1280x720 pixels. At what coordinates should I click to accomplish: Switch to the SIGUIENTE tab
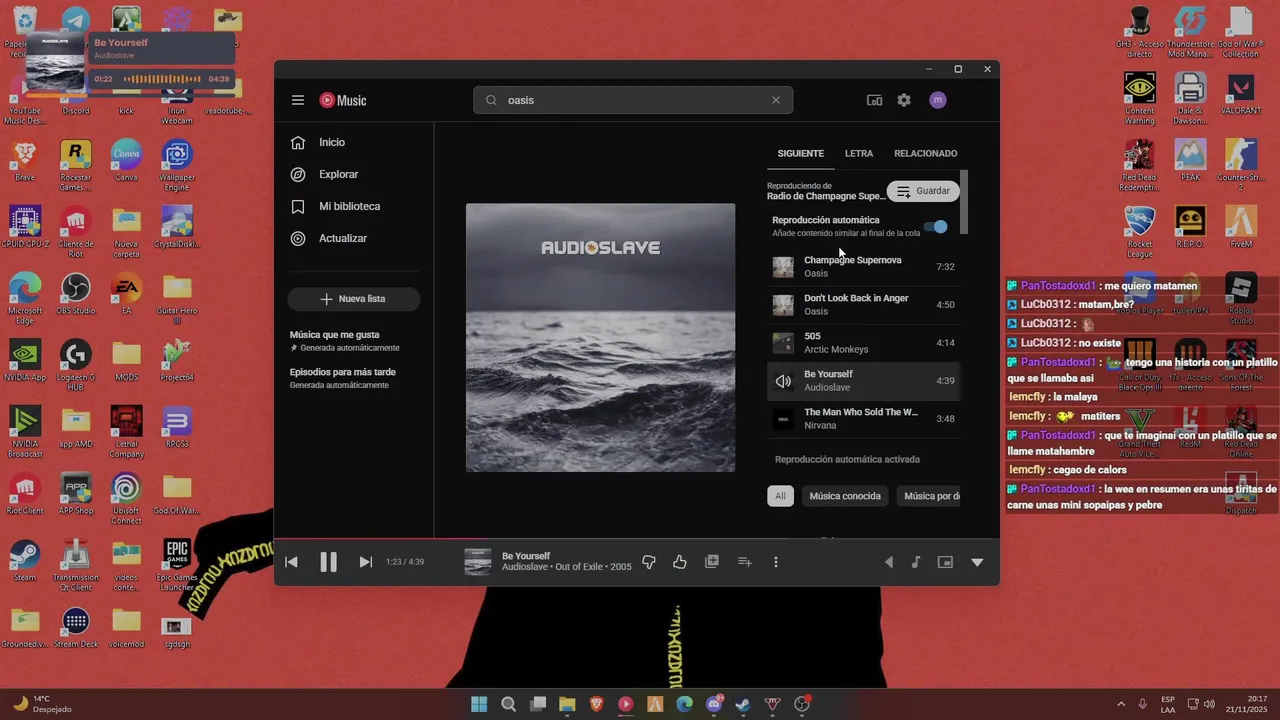(x=800, y=153)
